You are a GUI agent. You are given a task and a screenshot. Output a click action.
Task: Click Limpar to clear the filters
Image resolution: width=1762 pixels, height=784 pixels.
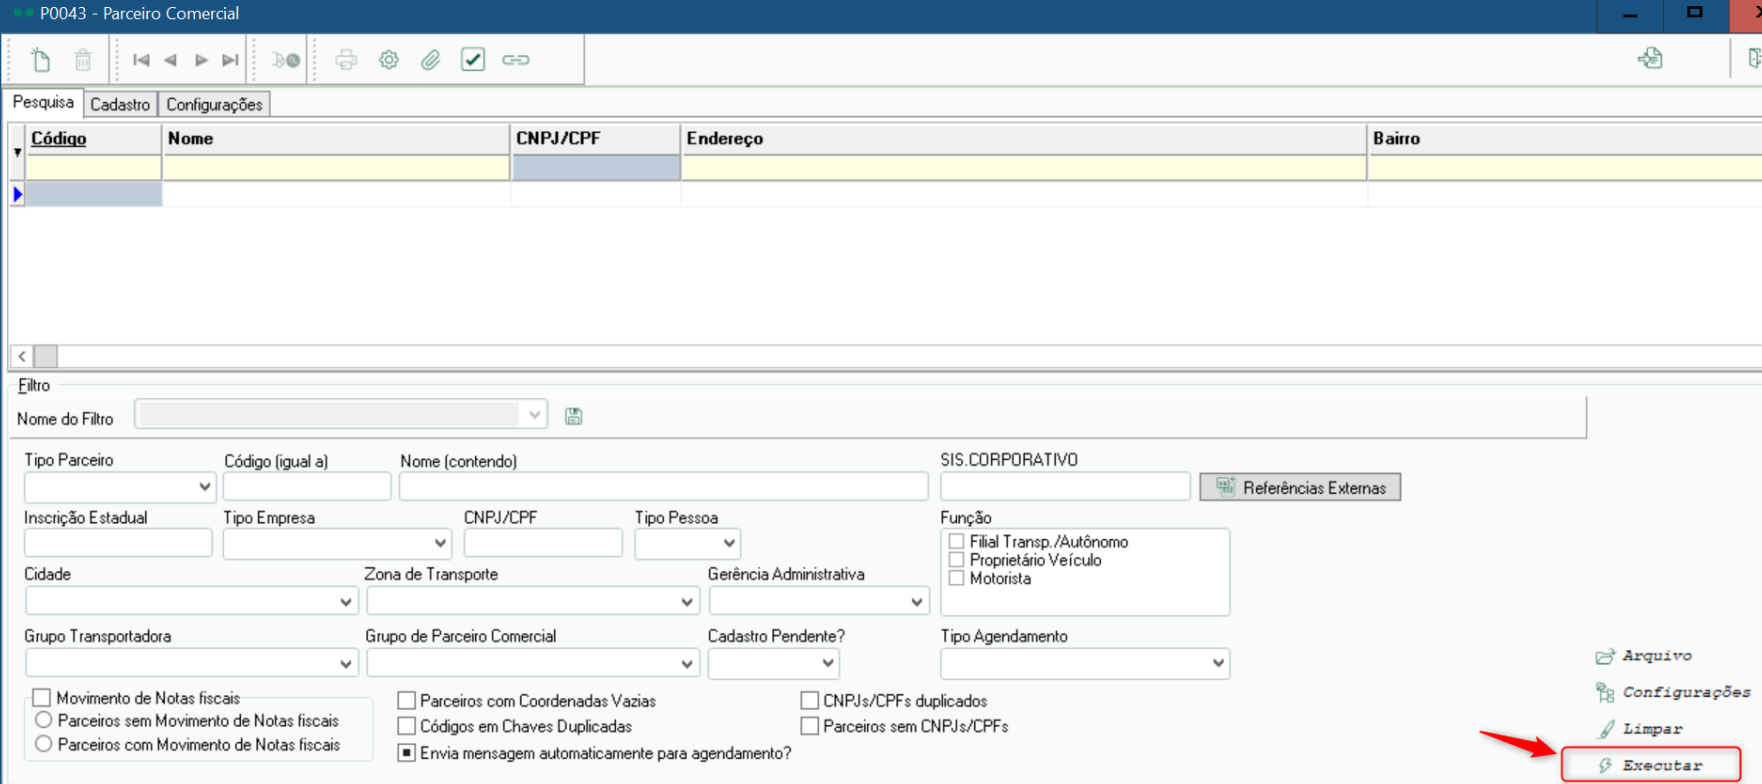coord(1640,729)
